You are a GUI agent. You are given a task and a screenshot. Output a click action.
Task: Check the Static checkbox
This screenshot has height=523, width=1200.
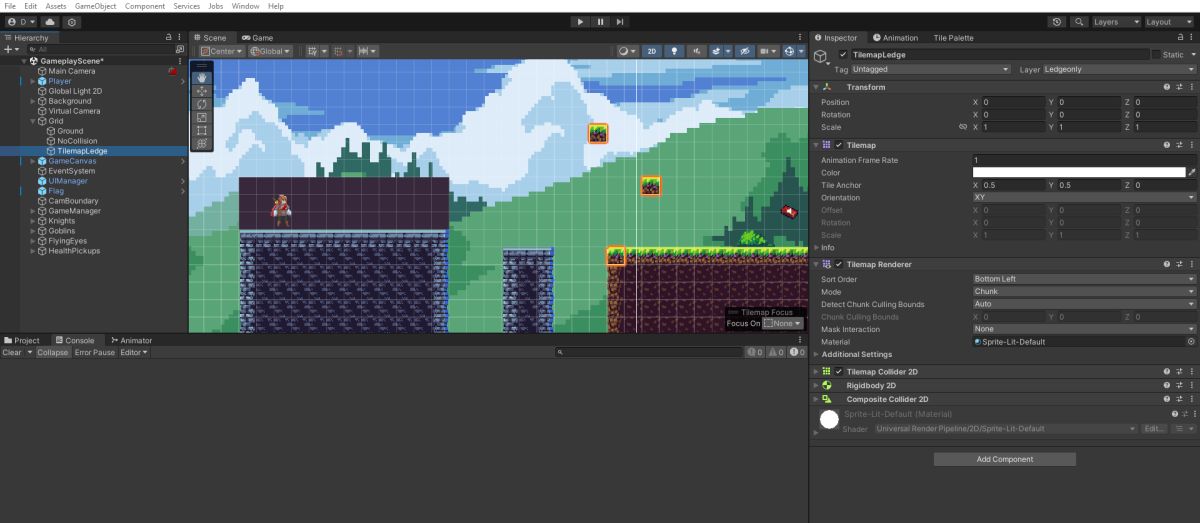[x=1155, y=54]
